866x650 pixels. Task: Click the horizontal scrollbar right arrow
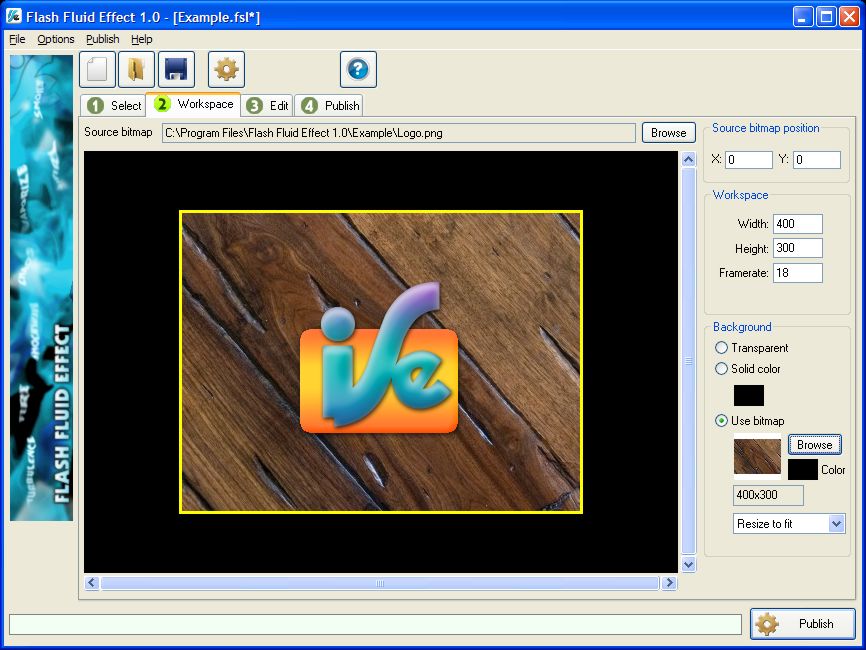pos(669,583)
